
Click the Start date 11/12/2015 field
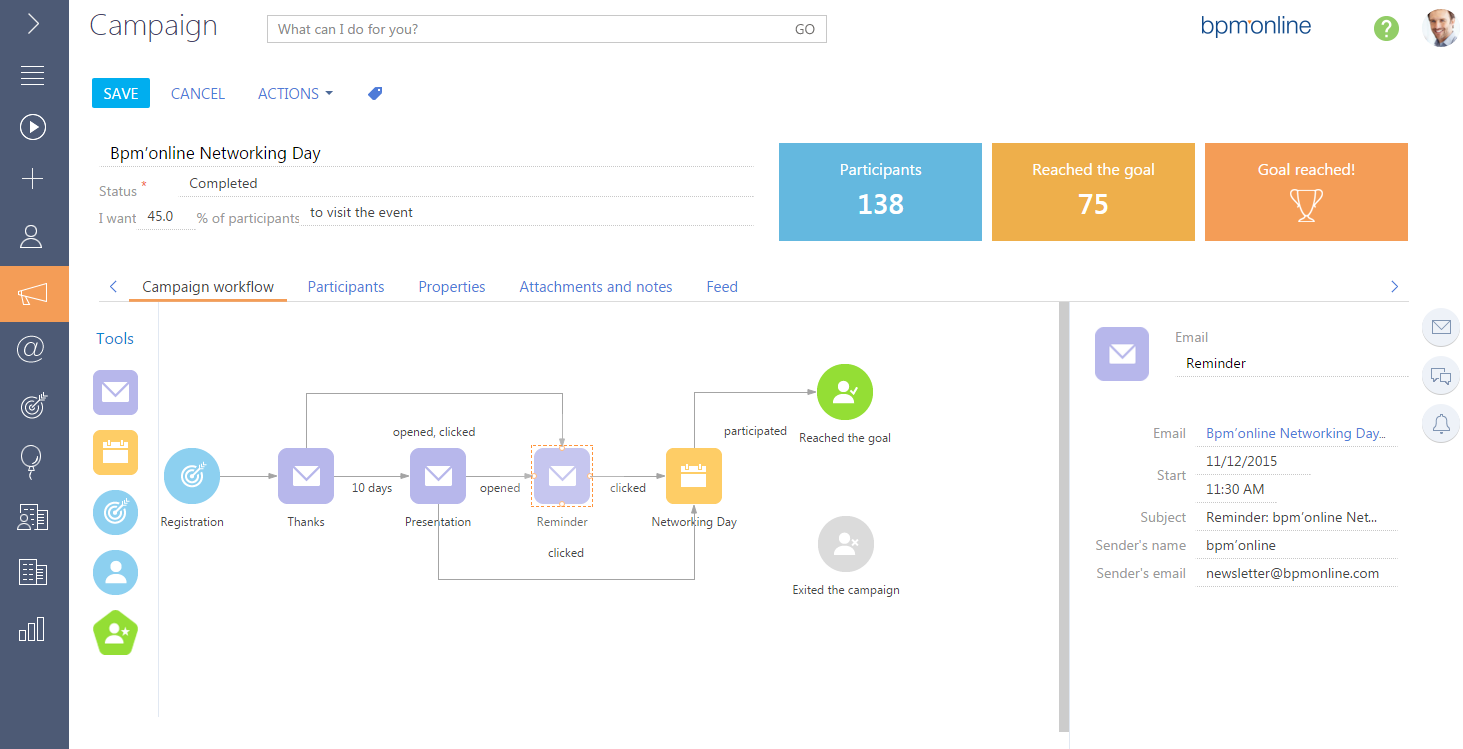point(1252,462)
